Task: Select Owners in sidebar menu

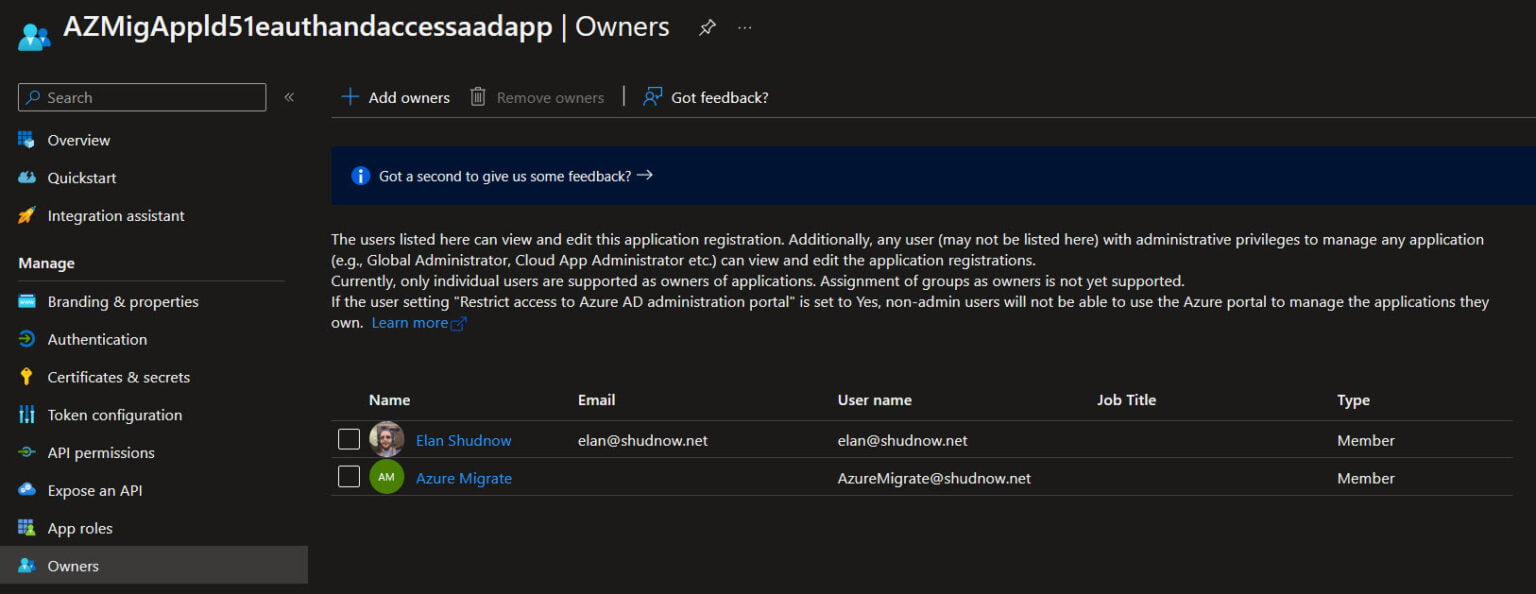Action: (x=154, y=566)
